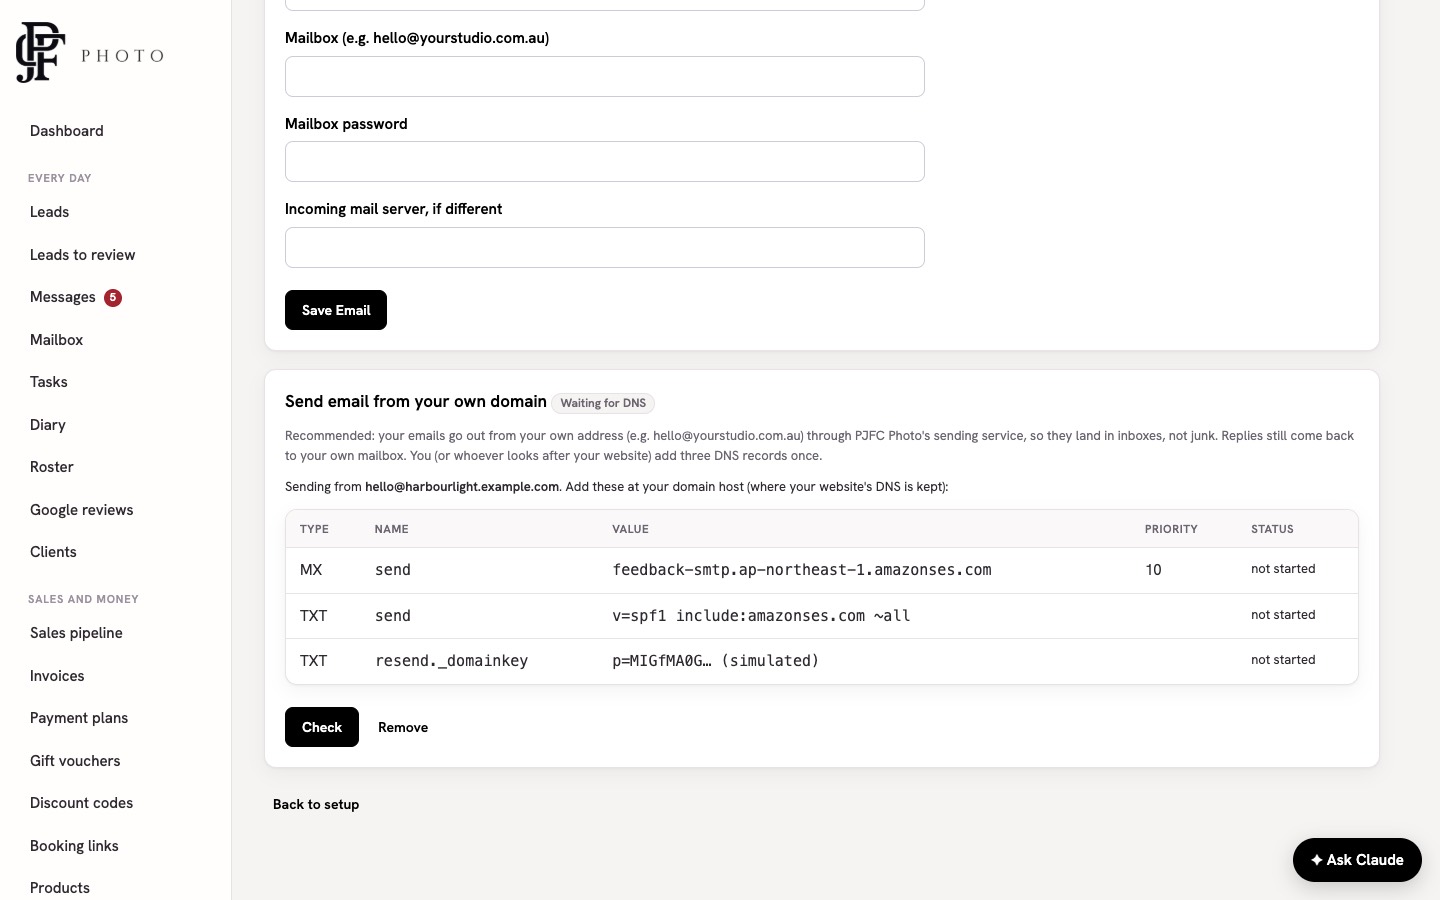Screen dimensions: 1440x900
Task: Focus the Incoming mail server field
Action: pos(605,248)
